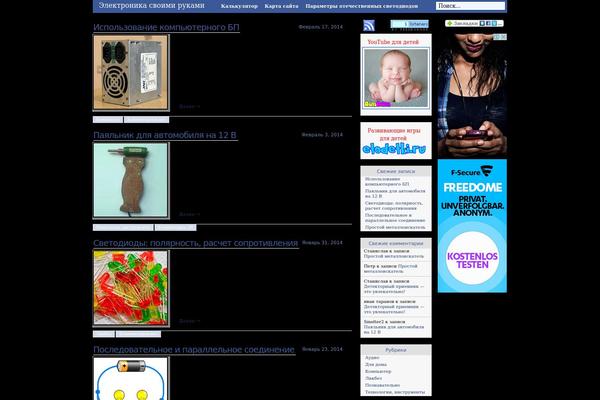The height and width of the screenshot is (400, 600).
Task: Open post Светодиоды: полярность, расчет сопротивления
Action: pos(196,243)
